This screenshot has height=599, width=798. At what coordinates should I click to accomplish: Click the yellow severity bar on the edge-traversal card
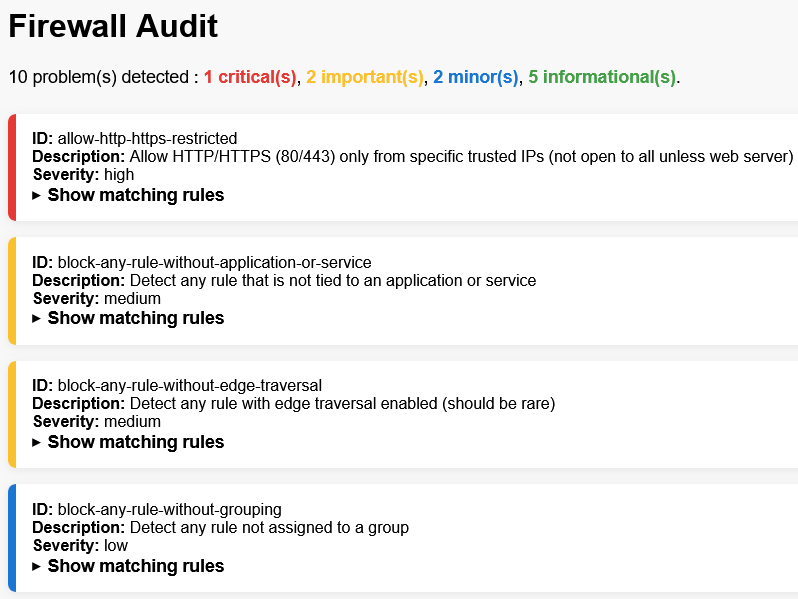tap(12, 414)
